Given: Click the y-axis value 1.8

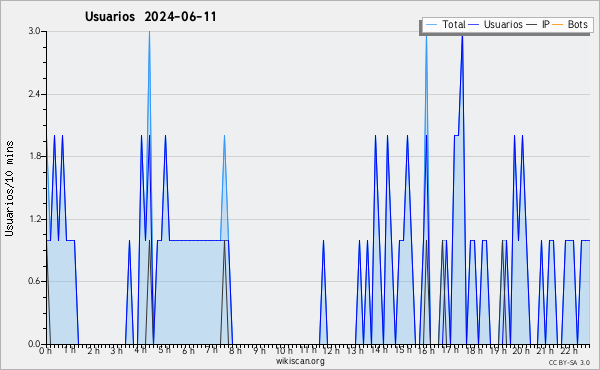Looking at the screenshot, I should click(34, 156).
